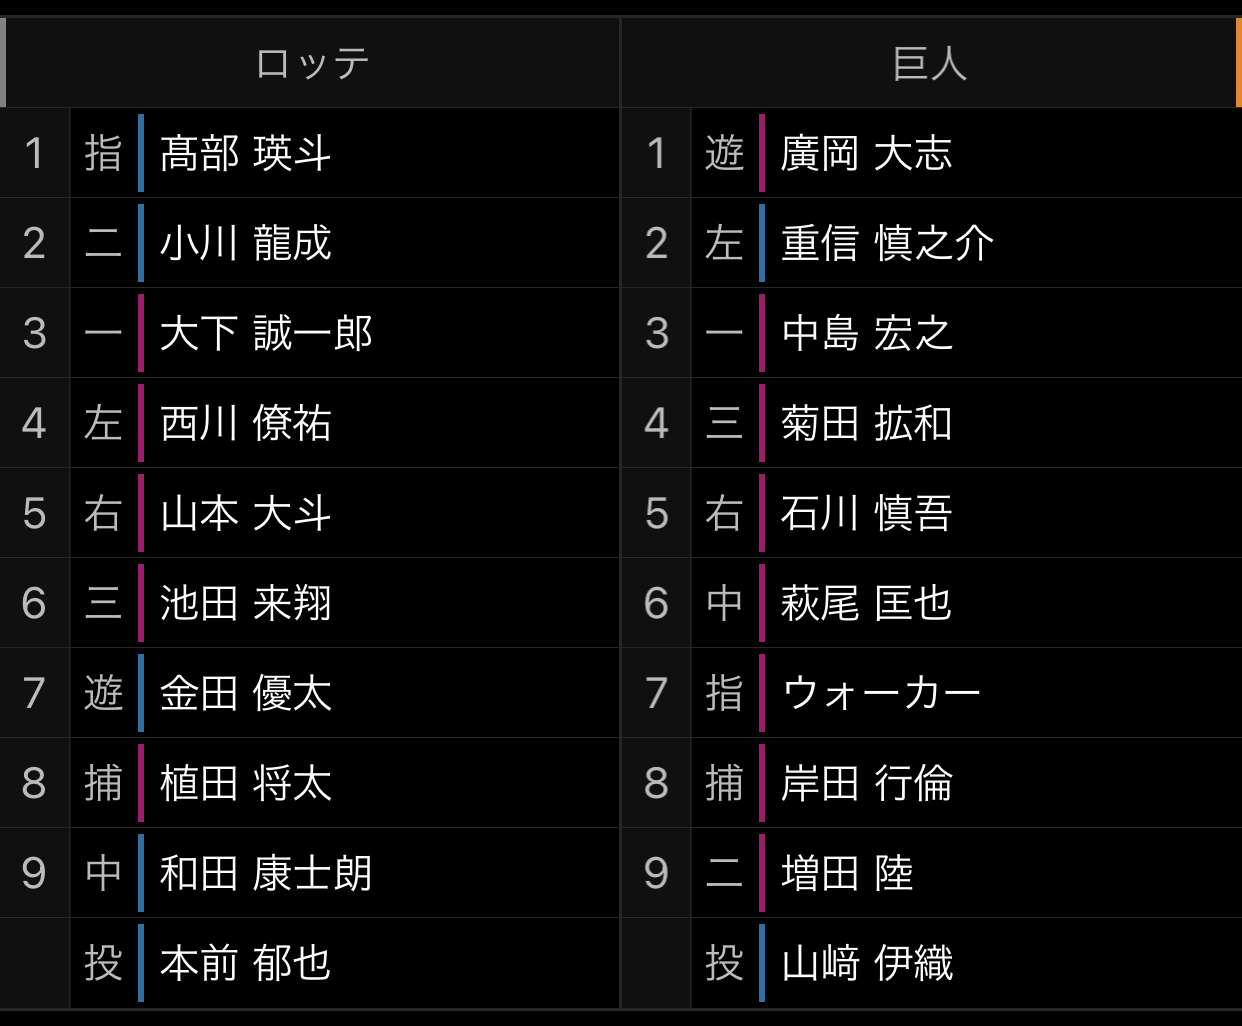Open player 小川 龍成
This screenshot has width=1242, height=1026.
(x=245, y=243)
